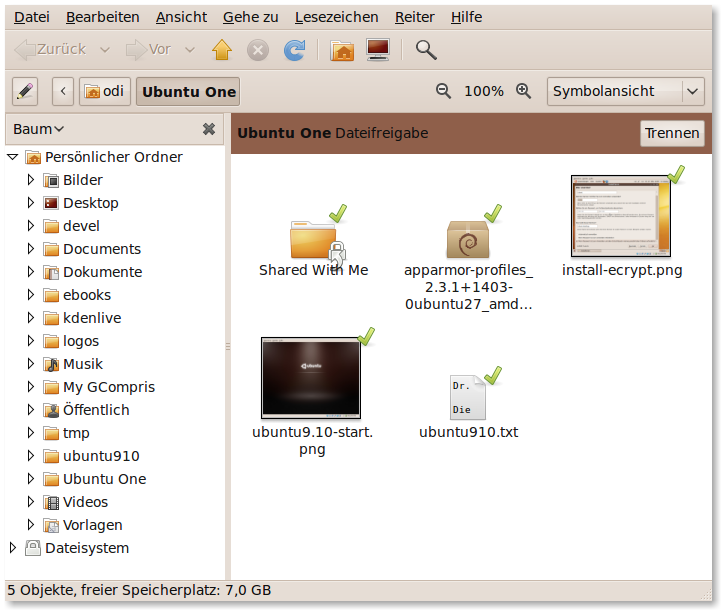The height and width of the screenshot is (610, 721).
Task: Open the Computer location icon
Action: pos(378,50)
